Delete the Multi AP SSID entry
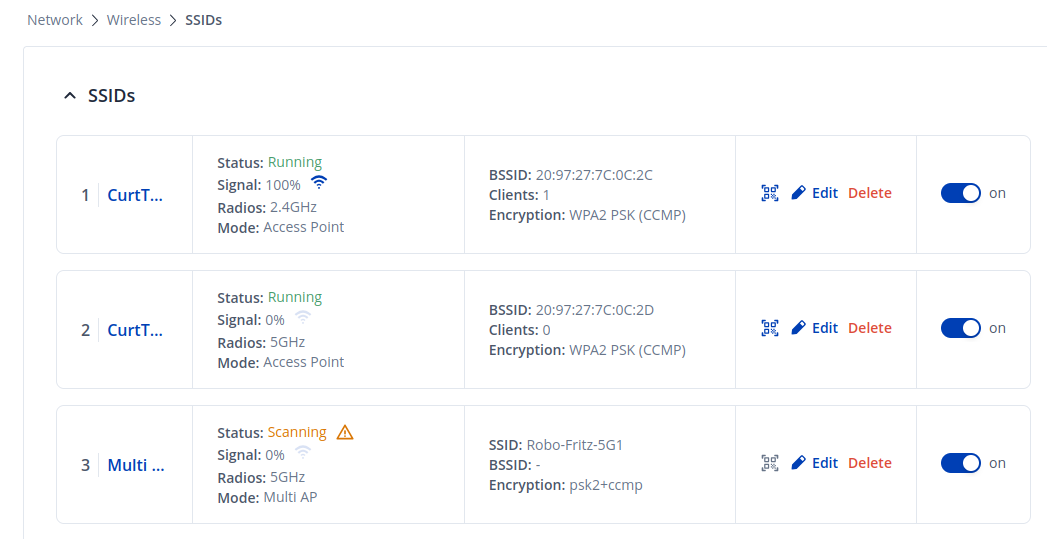 click(869, 463)
